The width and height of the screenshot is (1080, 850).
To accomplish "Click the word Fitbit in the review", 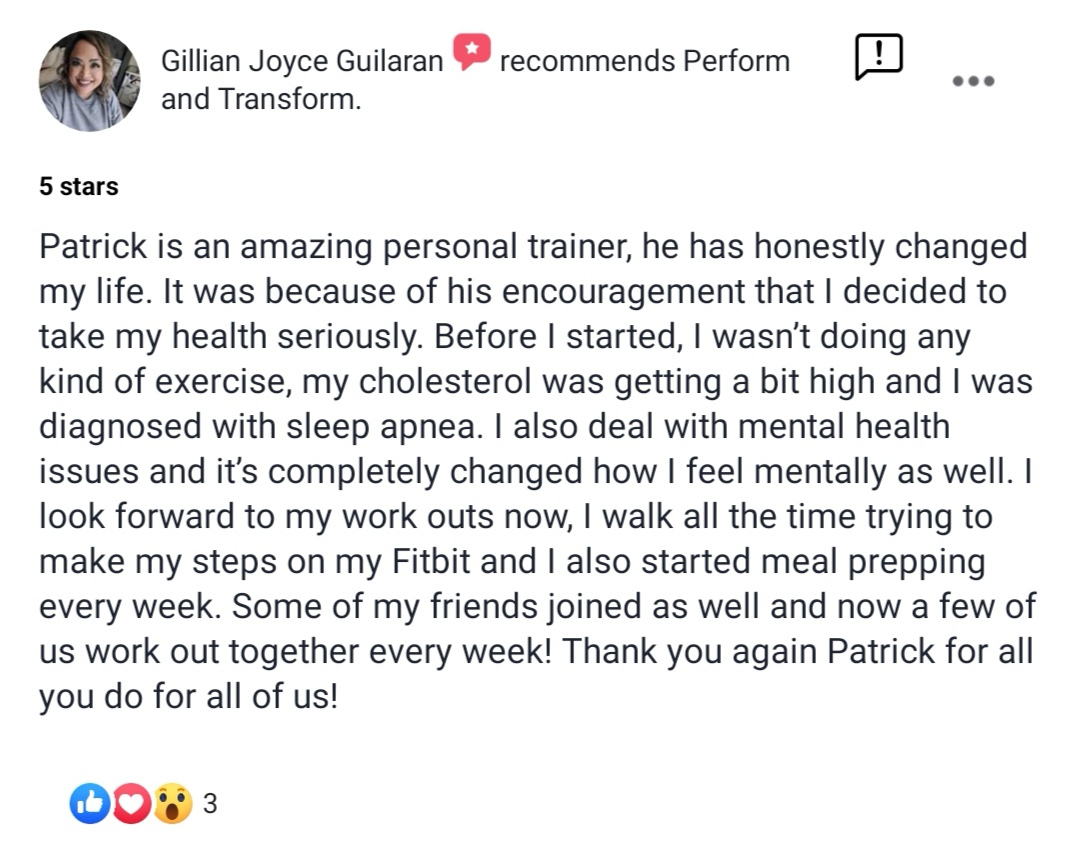I will (x=432, y=561).
